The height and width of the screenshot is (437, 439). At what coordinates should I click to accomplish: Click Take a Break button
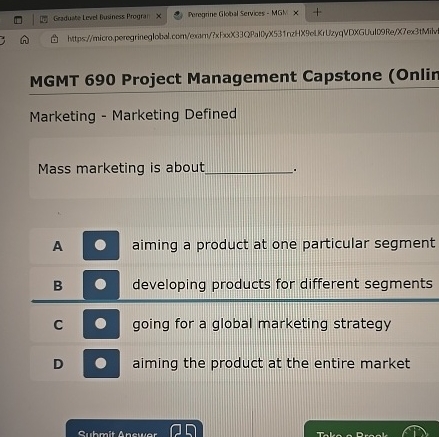(x=371, y=430)
